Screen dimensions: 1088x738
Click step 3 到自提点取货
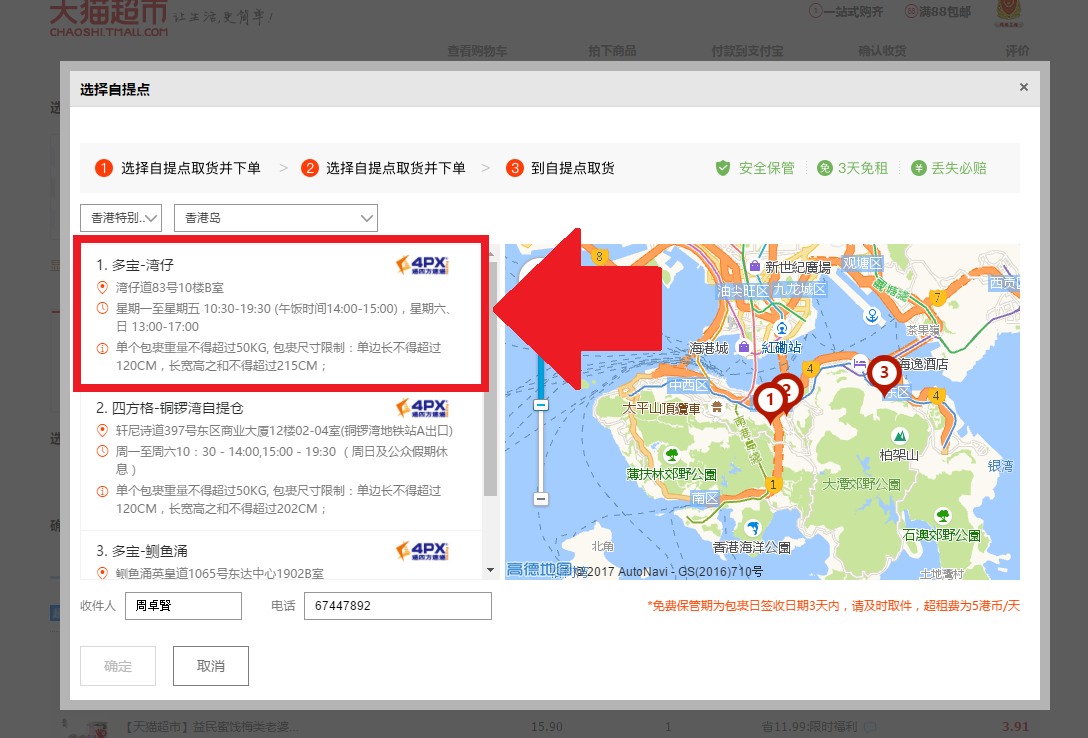(561, 168)
